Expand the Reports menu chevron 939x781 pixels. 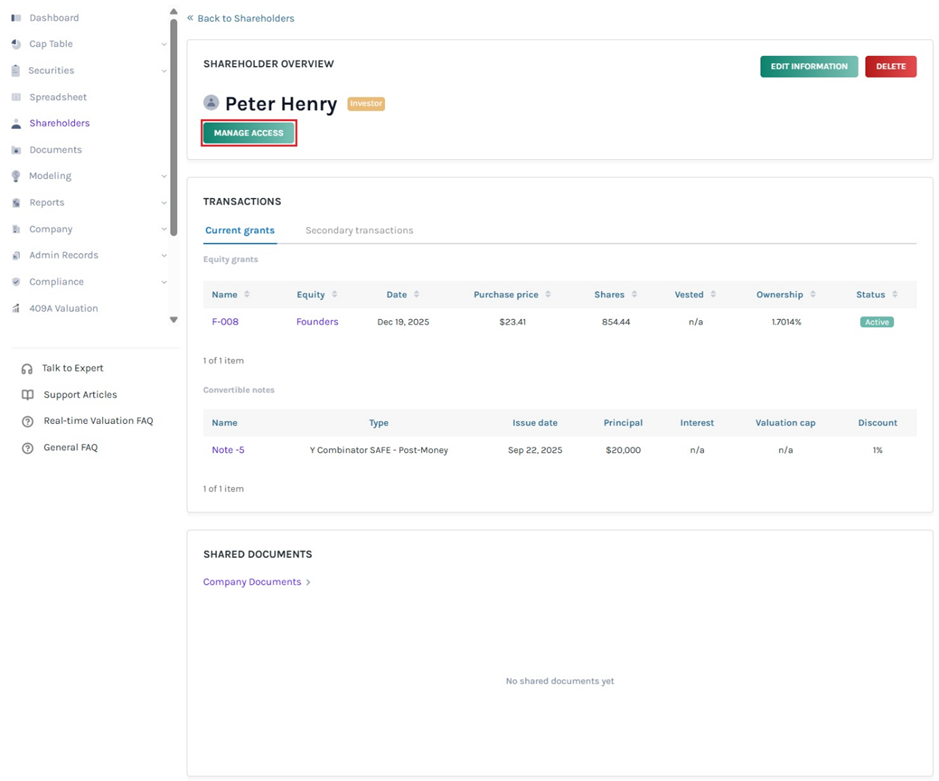164,202
